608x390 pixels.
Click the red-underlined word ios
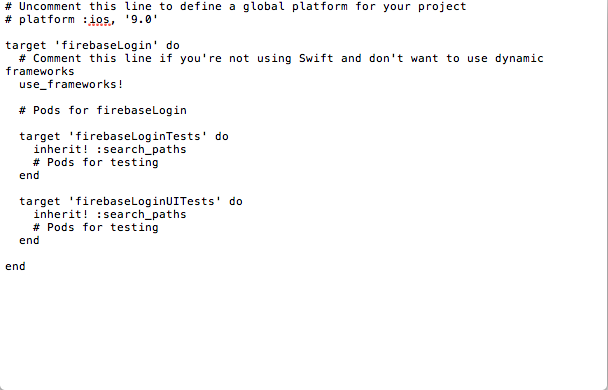tap(100, 19)
